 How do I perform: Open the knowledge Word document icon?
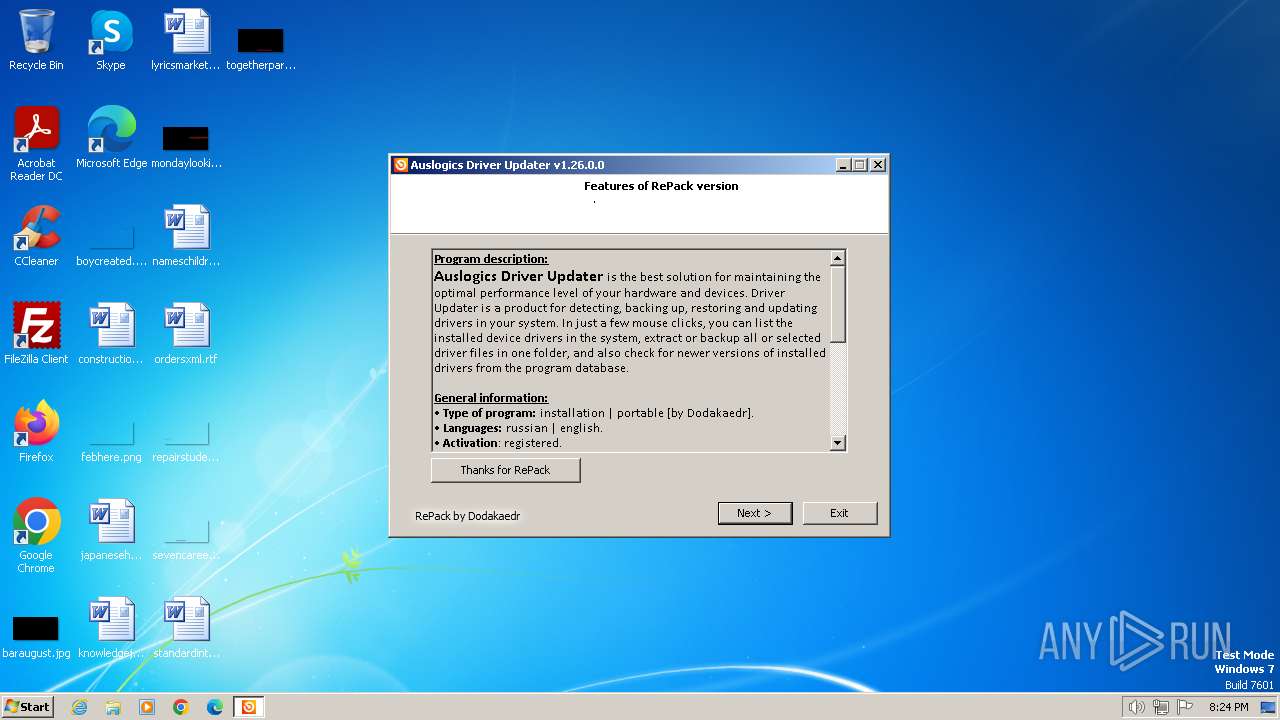pyautogui.click(x=111, y=628)
